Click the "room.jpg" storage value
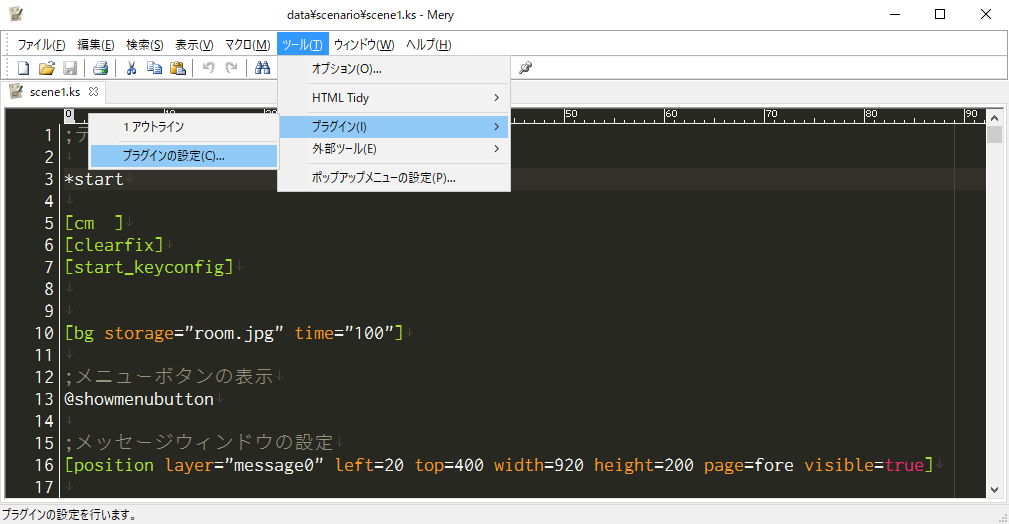 pyautogui.click(x=234, y=333)
